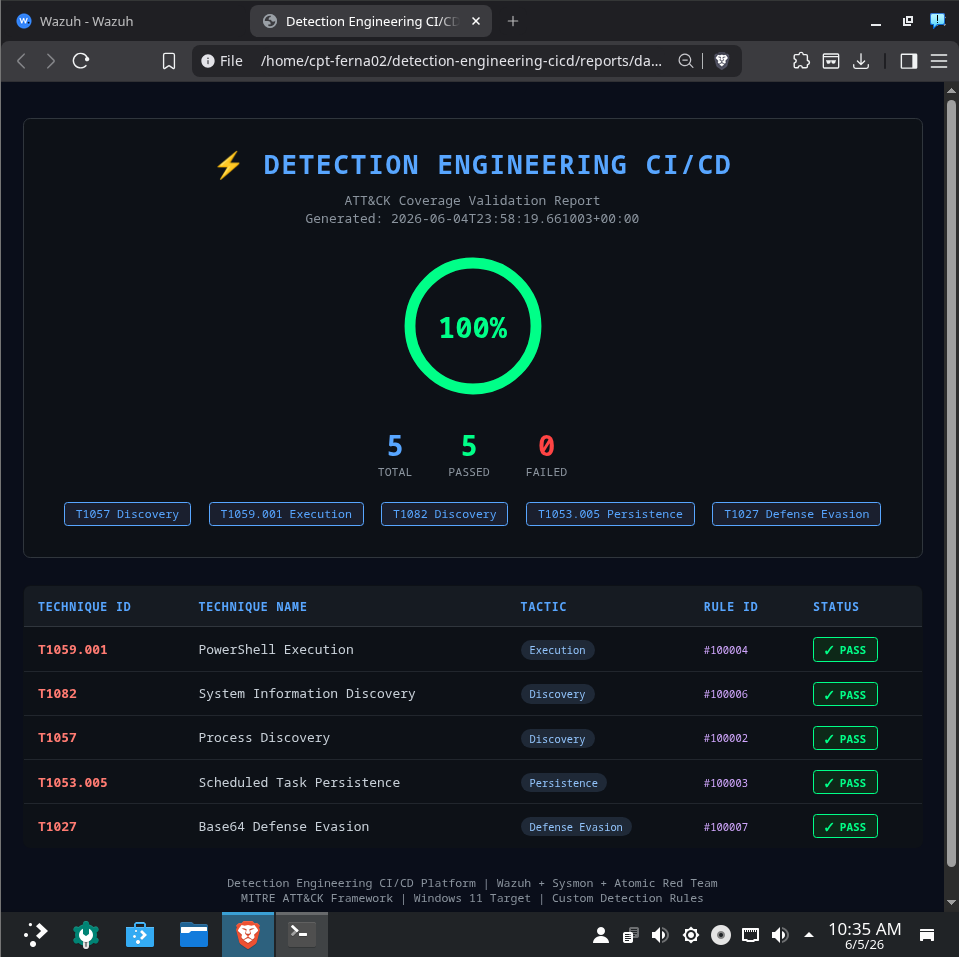
Task: Toggle the browser sidebar panel
Action: click(x=908, y=61)
